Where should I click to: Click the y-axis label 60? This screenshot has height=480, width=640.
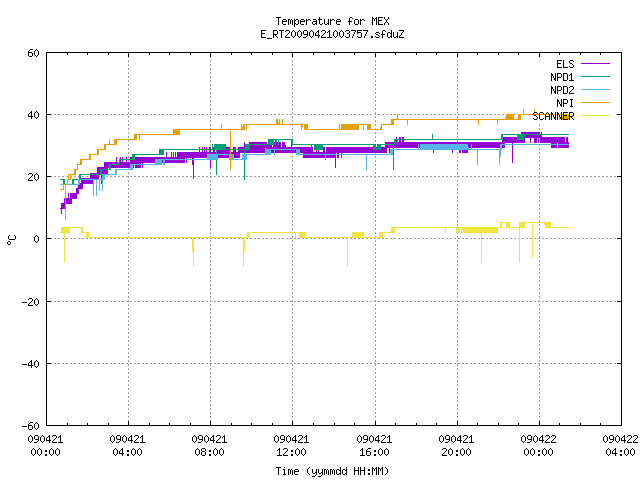(x=33, y=53)
